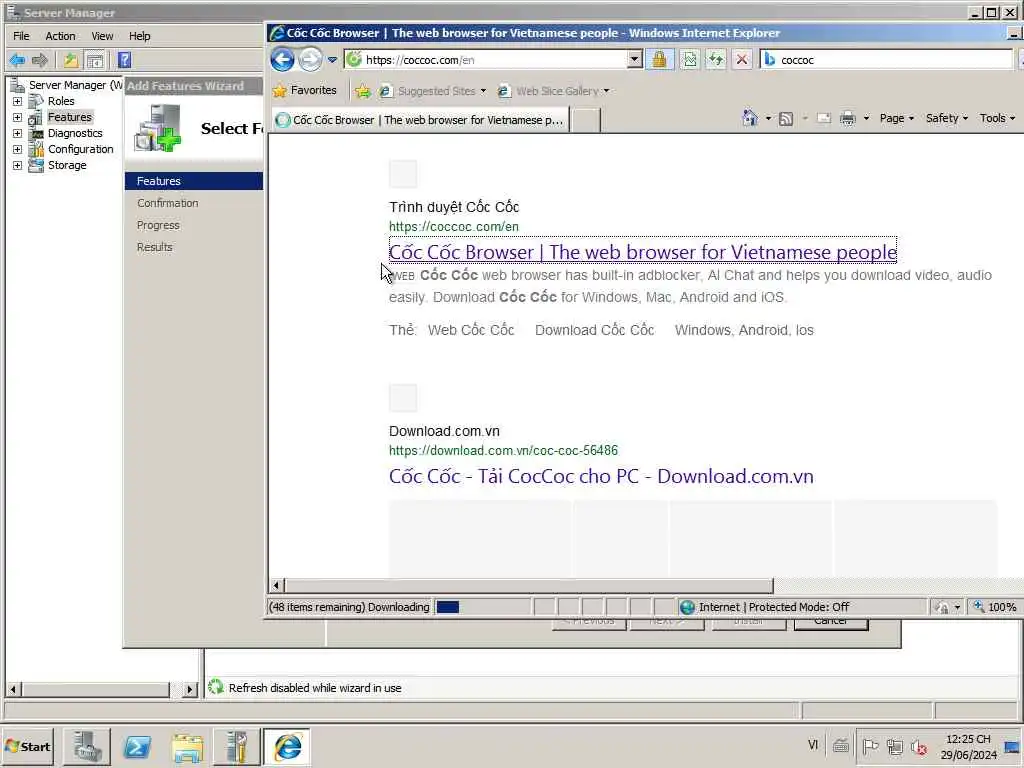
Task: Open Server Manager File menu
Action: 21,36
